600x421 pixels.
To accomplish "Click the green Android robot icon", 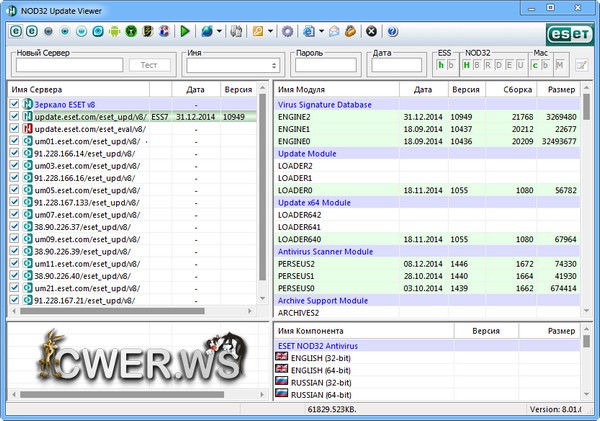I will tap(115, 31).
